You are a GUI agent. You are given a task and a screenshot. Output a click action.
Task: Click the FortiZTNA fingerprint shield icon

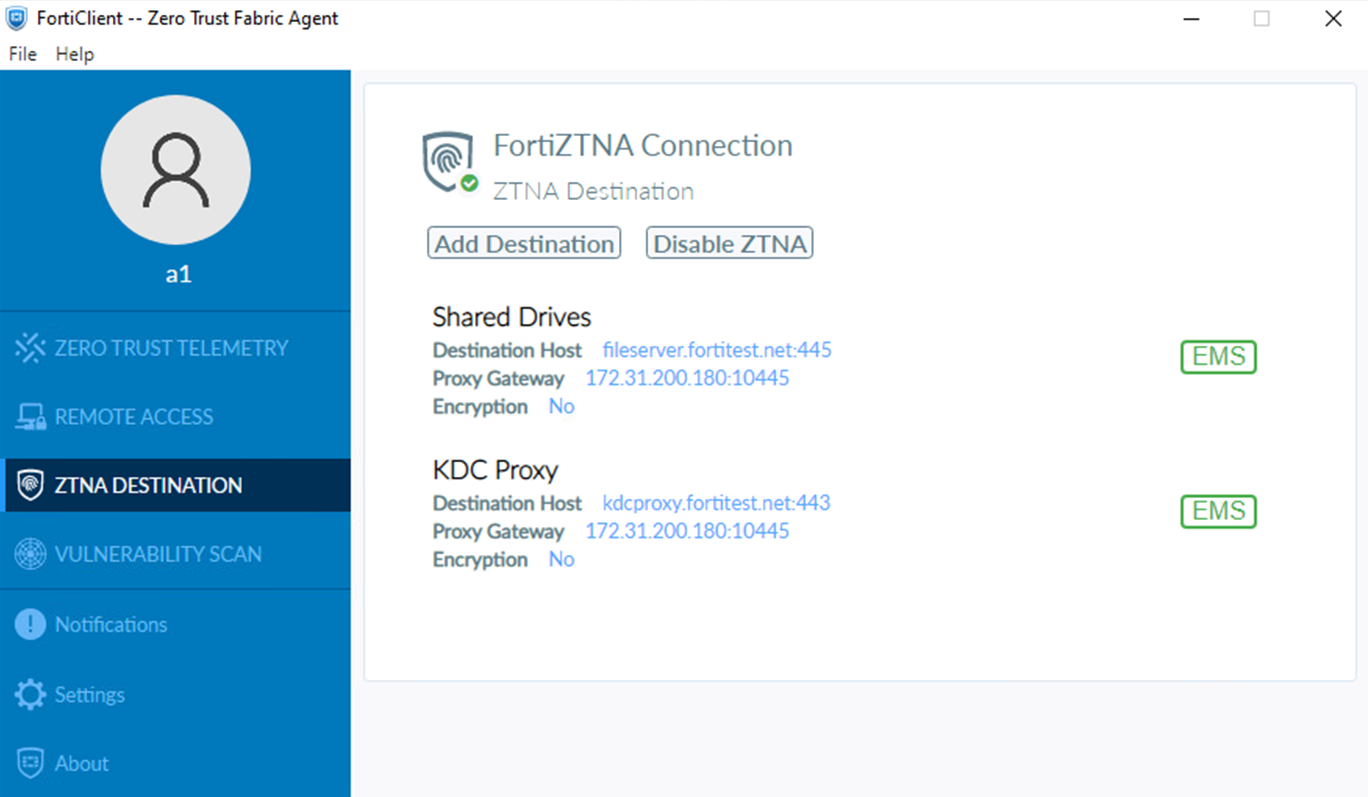[x=448, y=158]
